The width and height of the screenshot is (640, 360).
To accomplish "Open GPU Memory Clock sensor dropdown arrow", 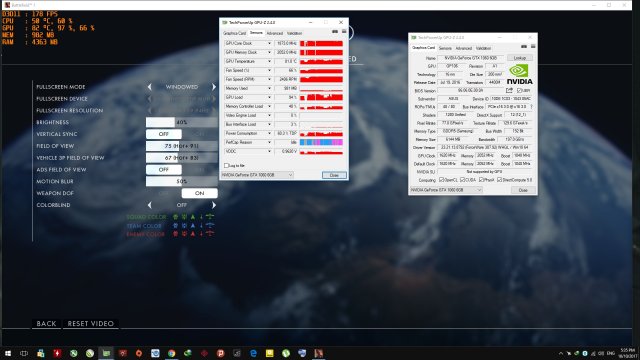I will tap(269, 52).
